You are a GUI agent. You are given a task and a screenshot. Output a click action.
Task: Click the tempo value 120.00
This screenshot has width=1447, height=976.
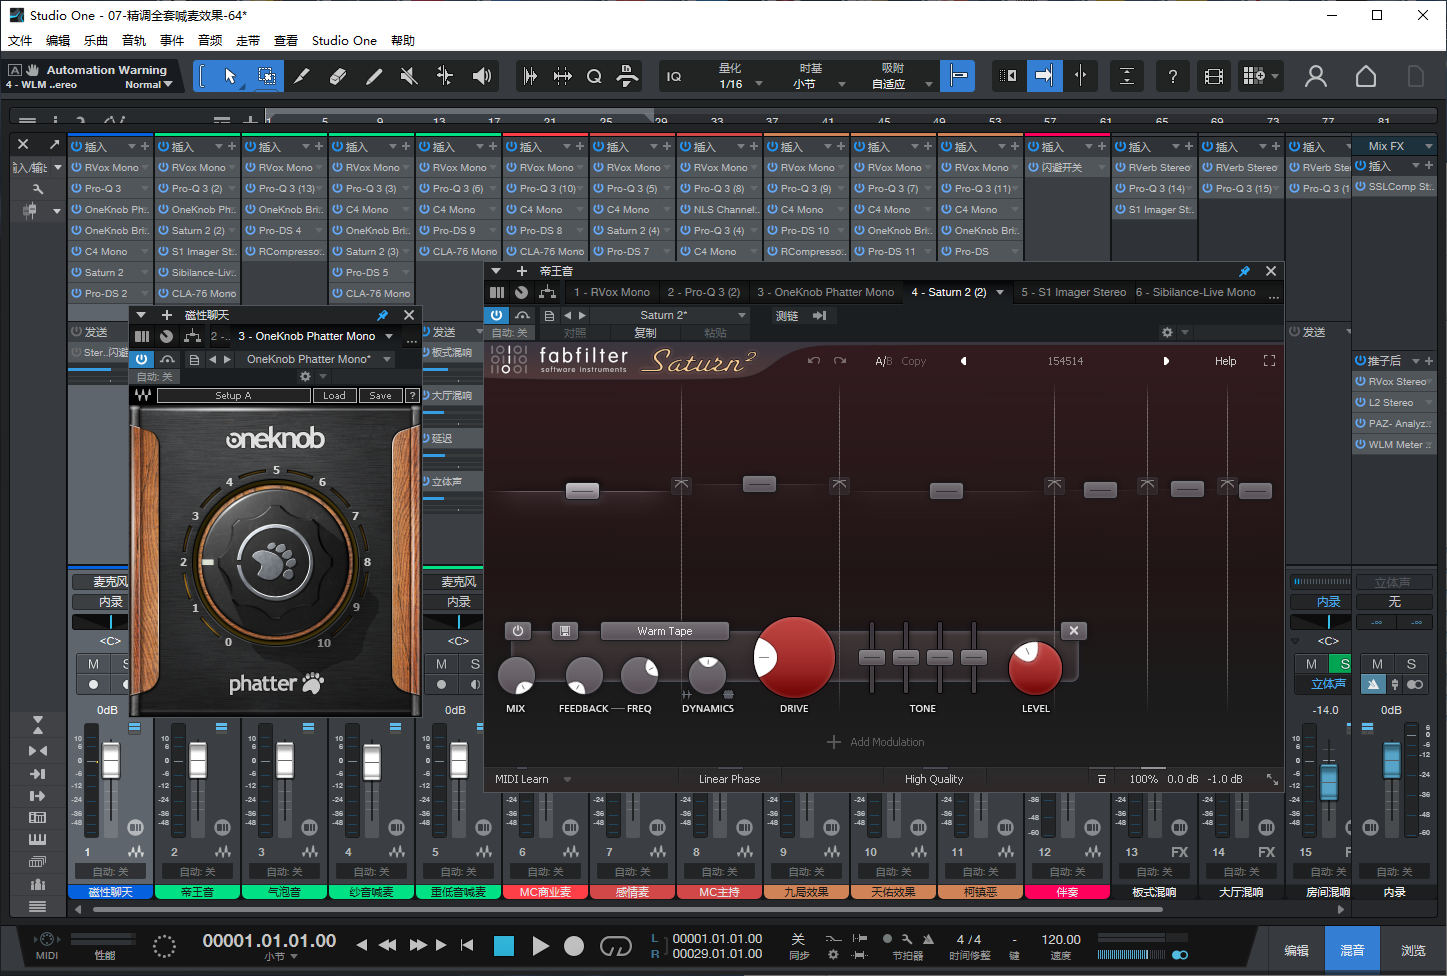[x=1060, y=940]
